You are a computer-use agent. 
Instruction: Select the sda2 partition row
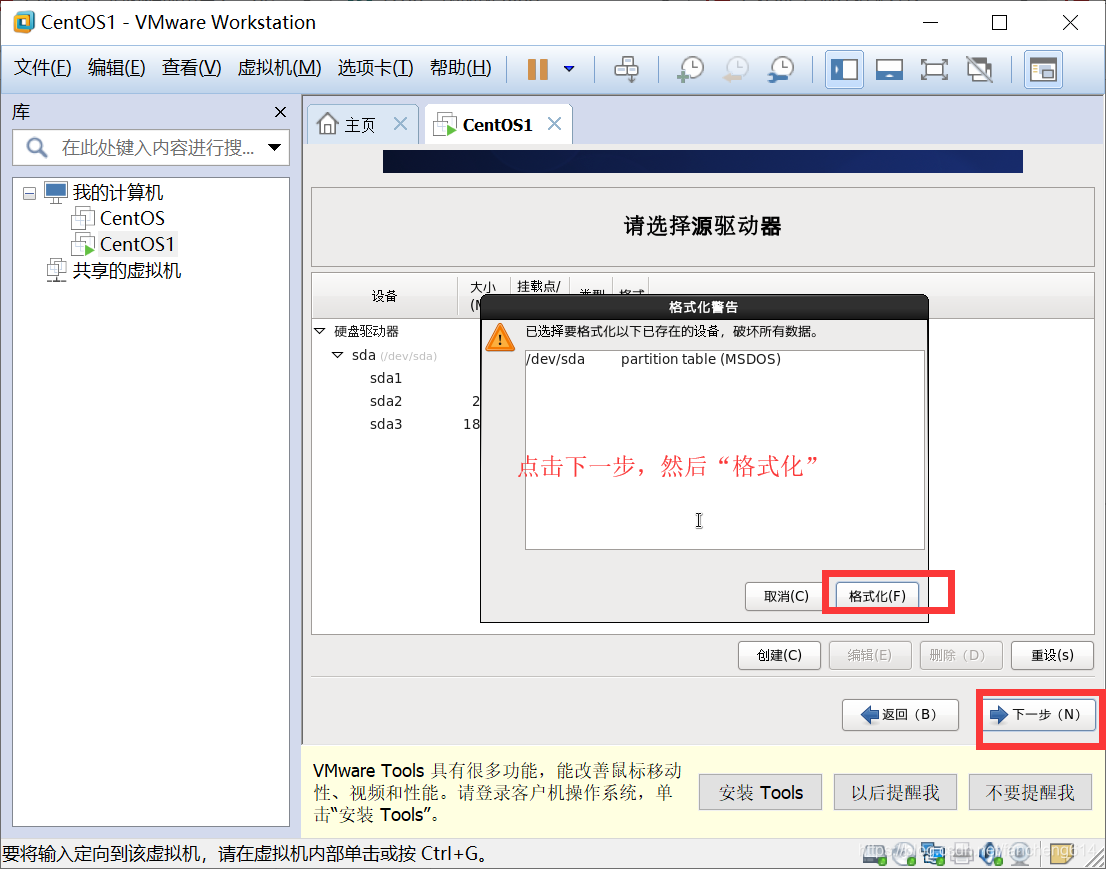point(386,401)
